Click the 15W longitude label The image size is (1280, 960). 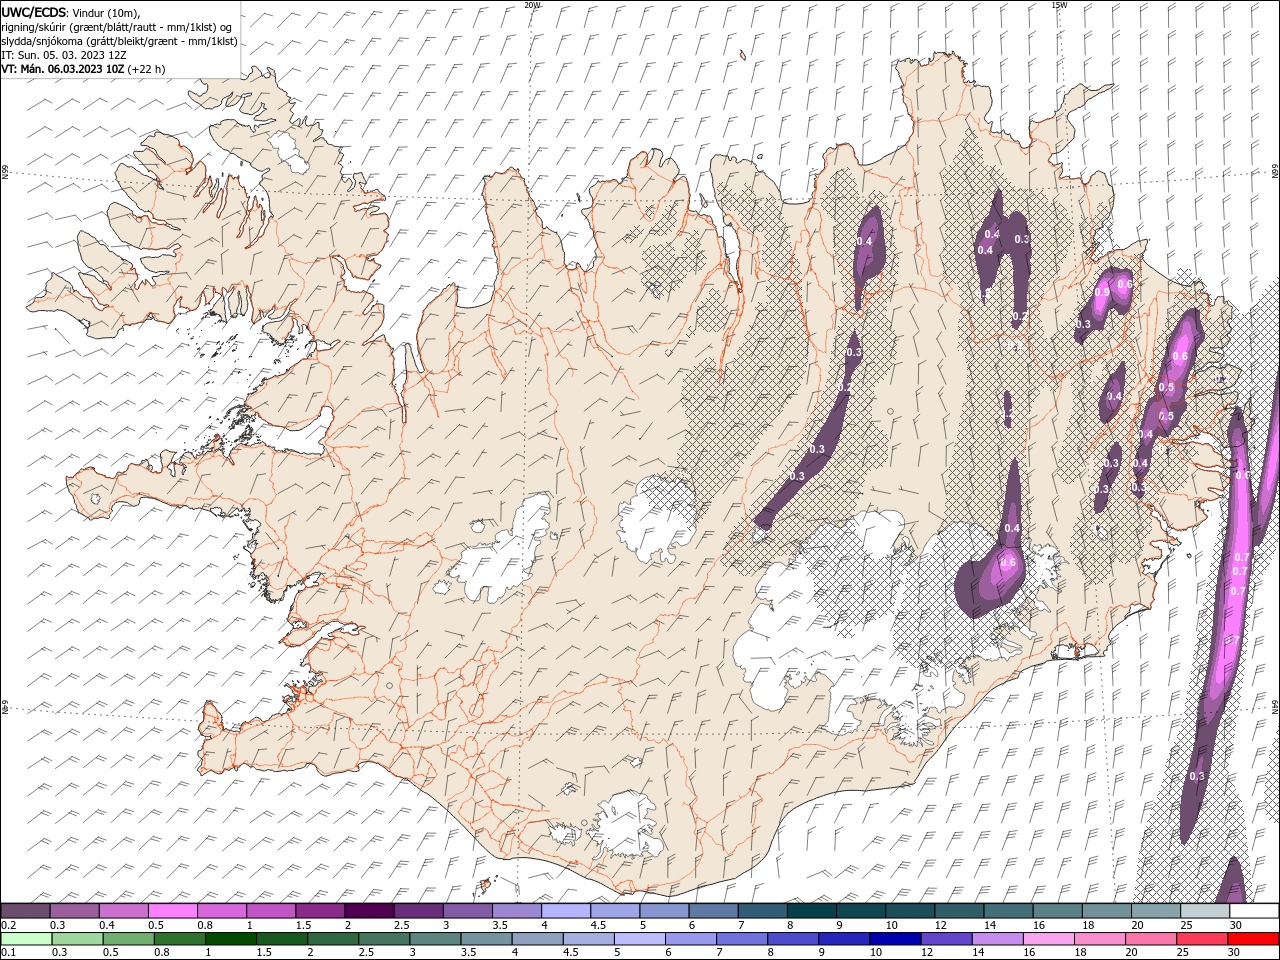[x=1059, y=5]
